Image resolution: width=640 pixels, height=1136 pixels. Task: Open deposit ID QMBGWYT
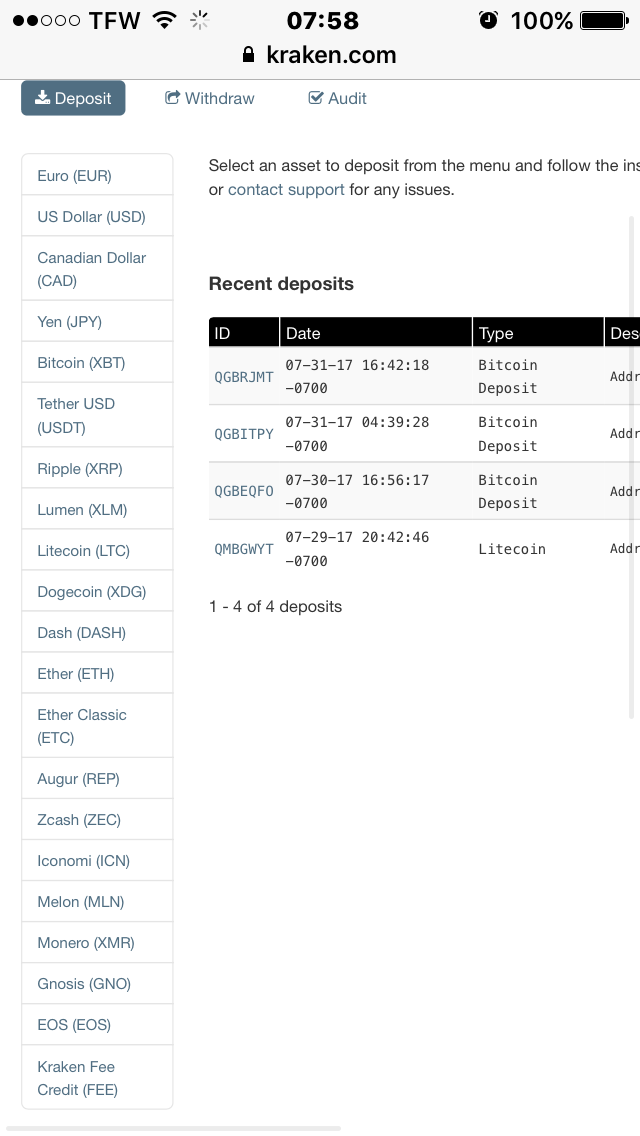click(244, 549)
